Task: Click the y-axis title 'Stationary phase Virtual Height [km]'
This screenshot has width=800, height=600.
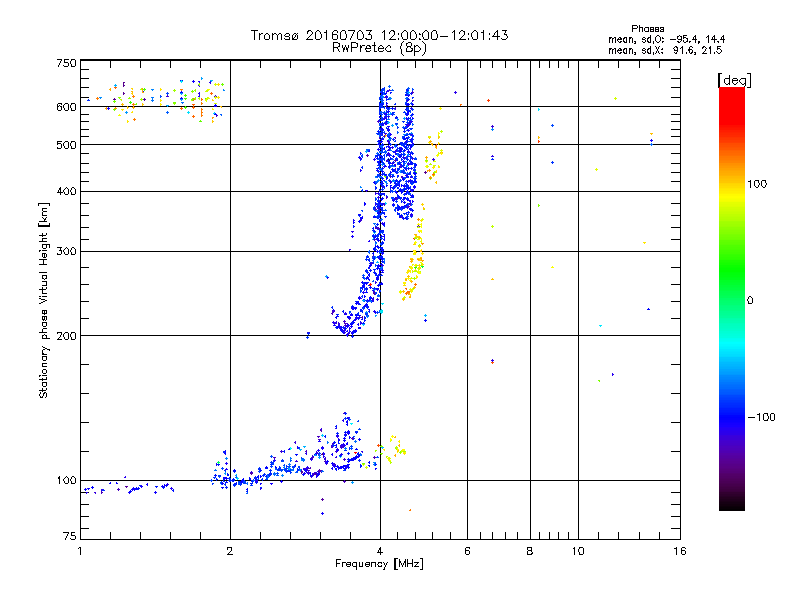Action: tap(44, 300)
